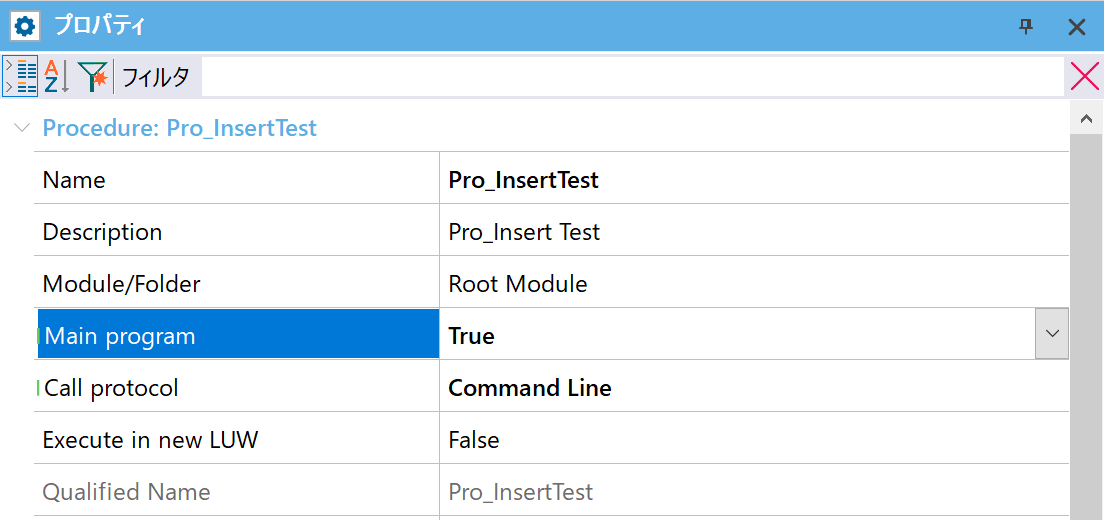Select the Main program True value
This screenshot has width=1104, height=520.
click(x=737, y=336)
